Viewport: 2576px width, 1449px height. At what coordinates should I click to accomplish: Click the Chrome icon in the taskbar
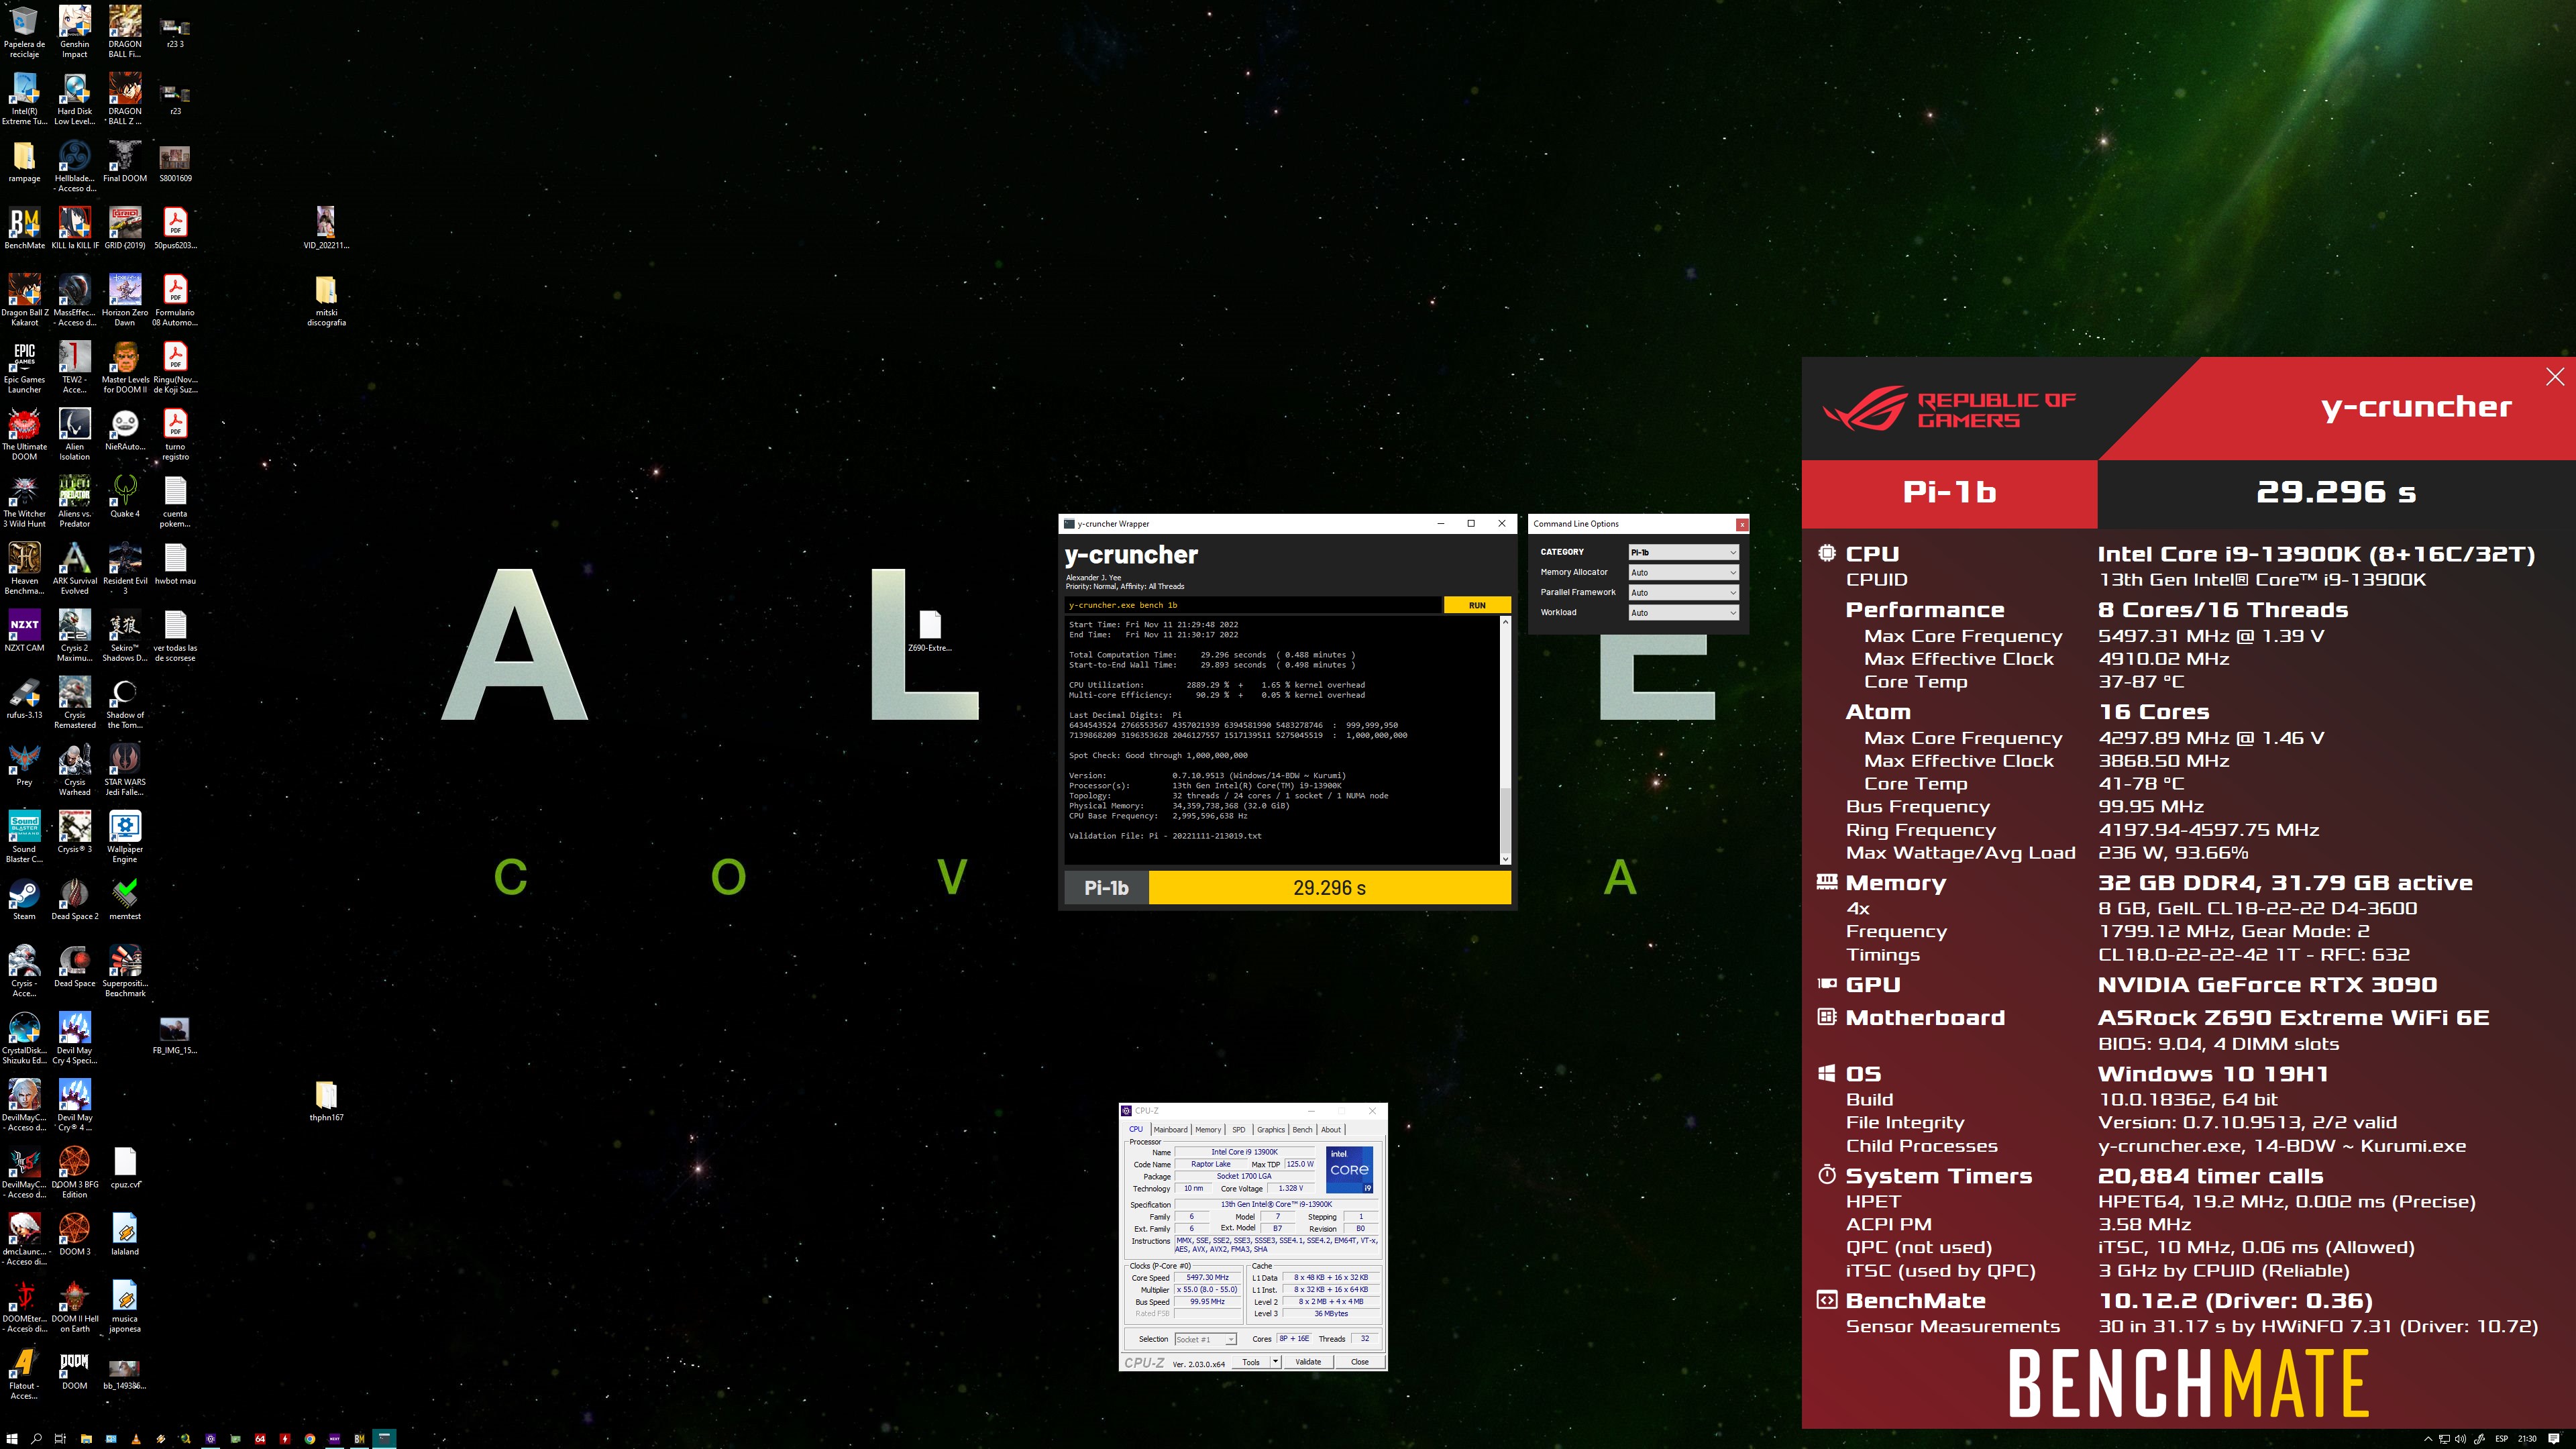coord(310,1438)
